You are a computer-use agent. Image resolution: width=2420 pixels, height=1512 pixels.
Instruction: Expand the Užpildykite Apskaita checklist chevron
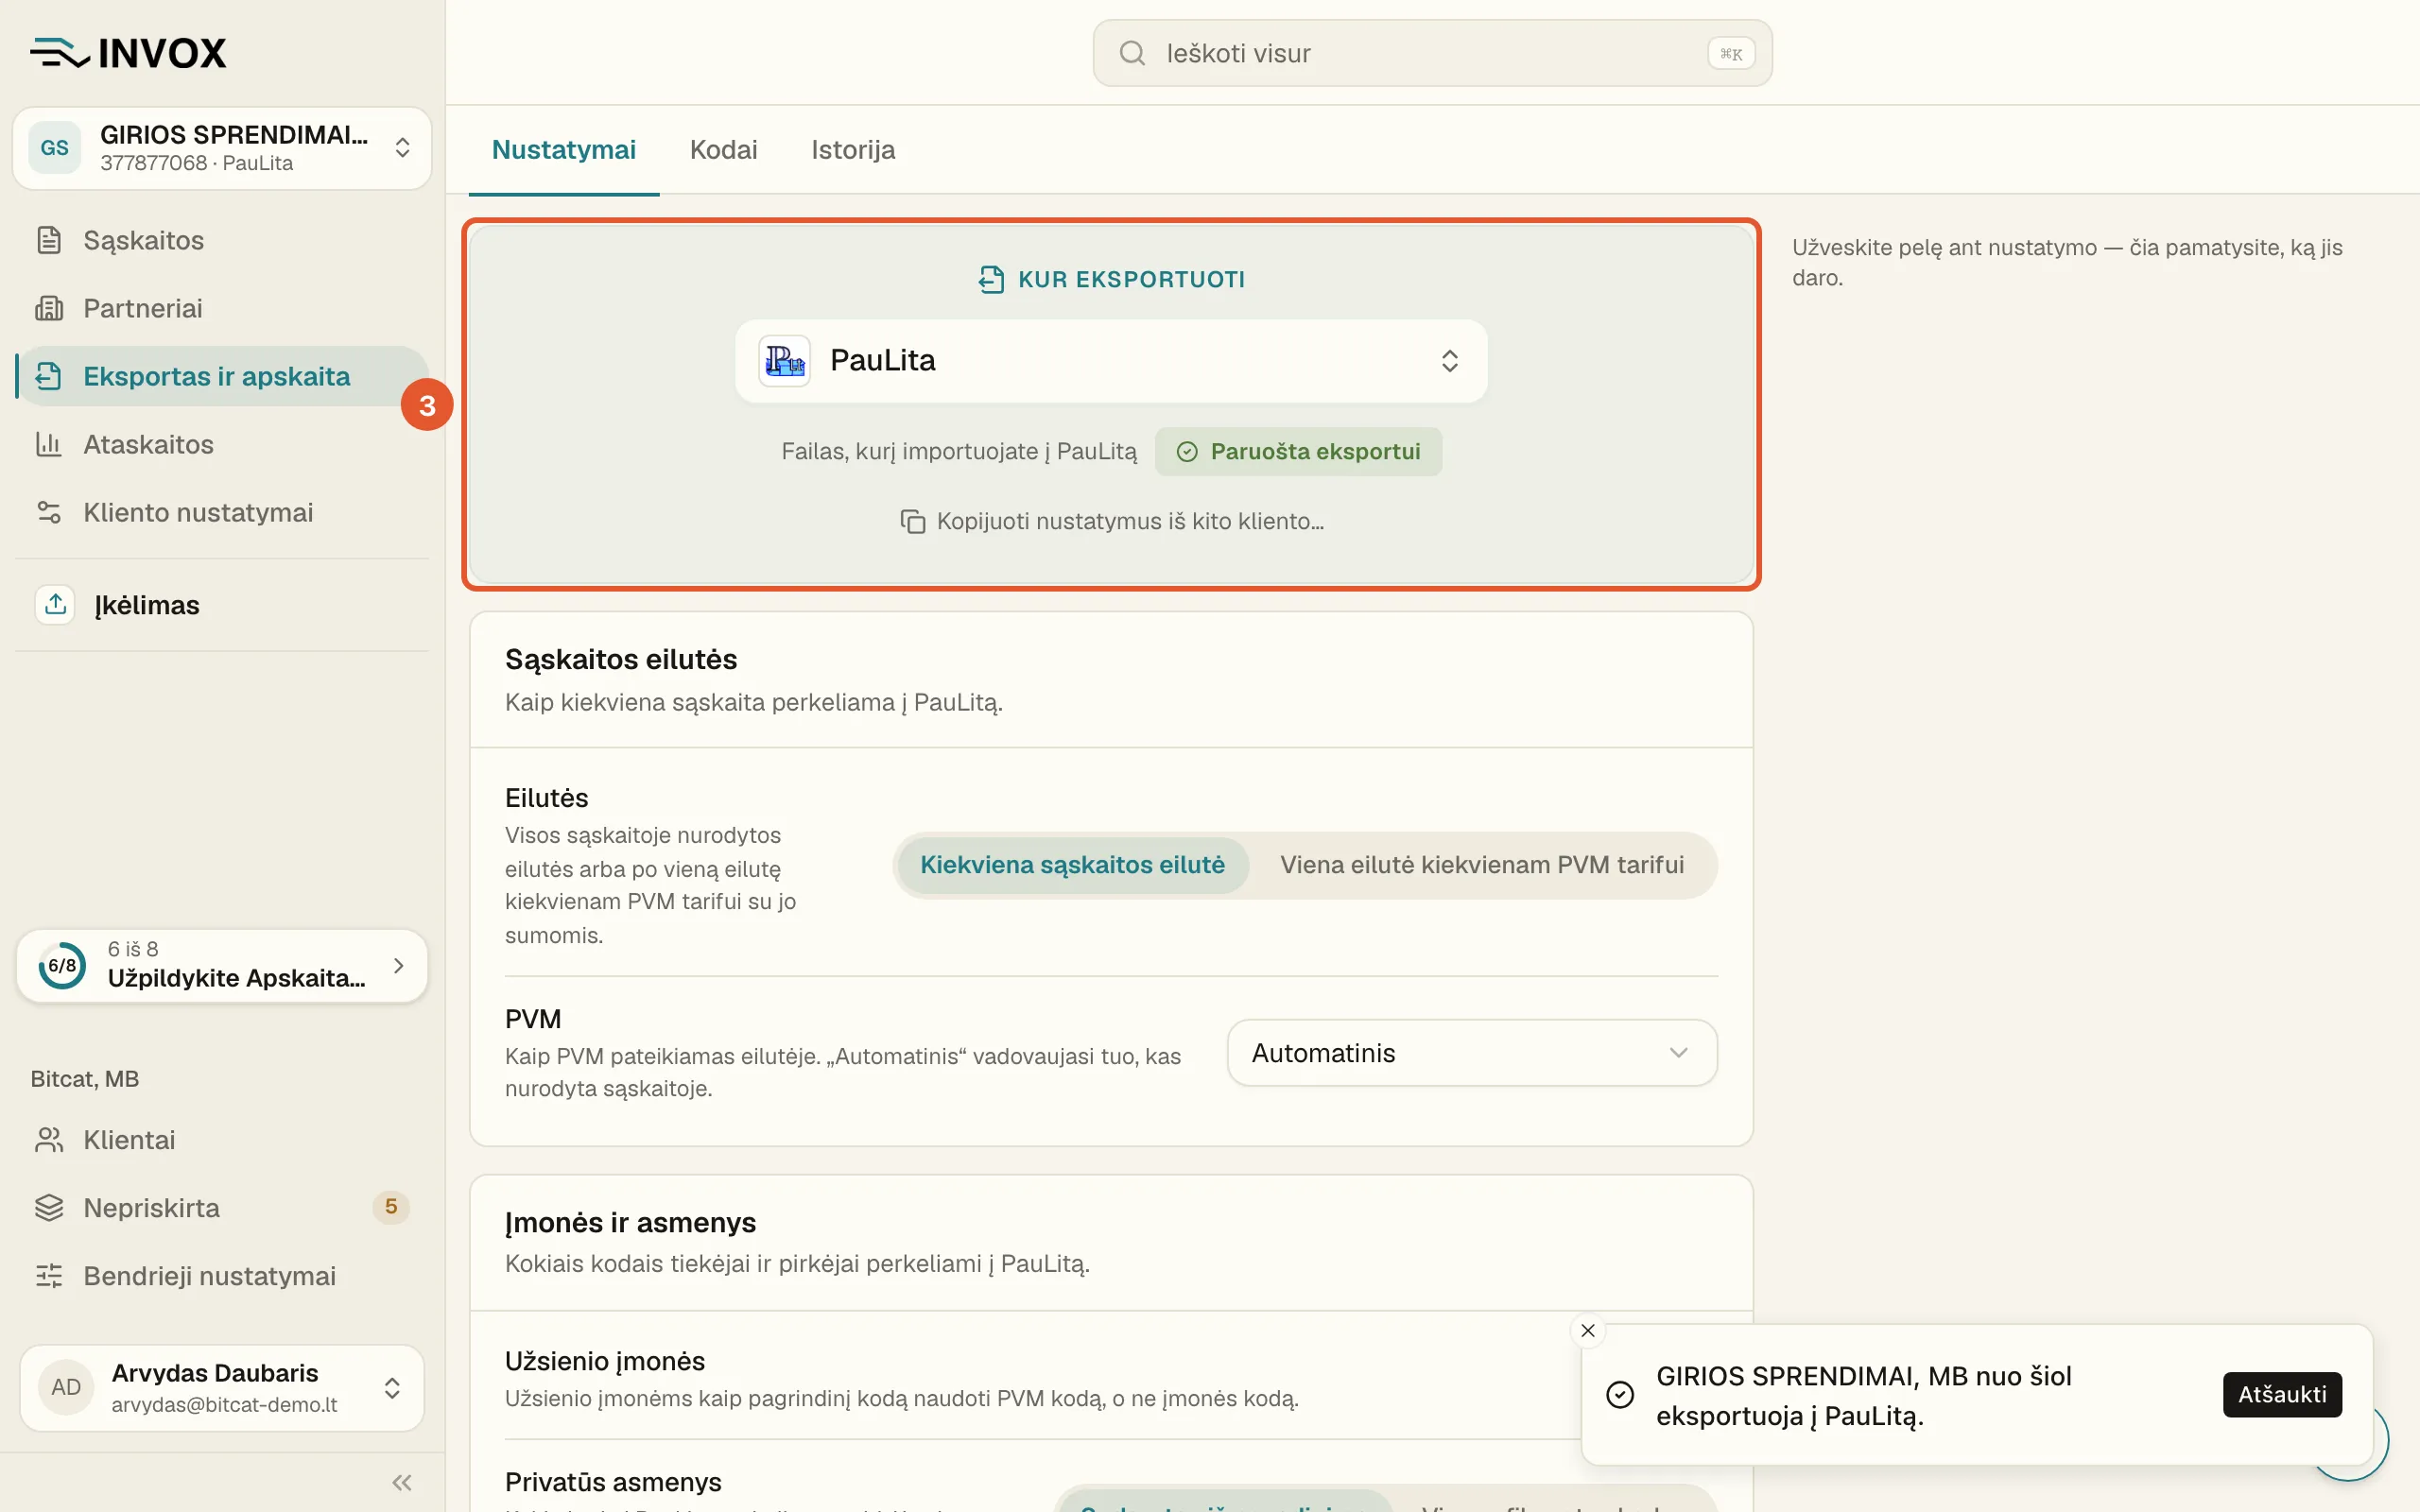399,965
